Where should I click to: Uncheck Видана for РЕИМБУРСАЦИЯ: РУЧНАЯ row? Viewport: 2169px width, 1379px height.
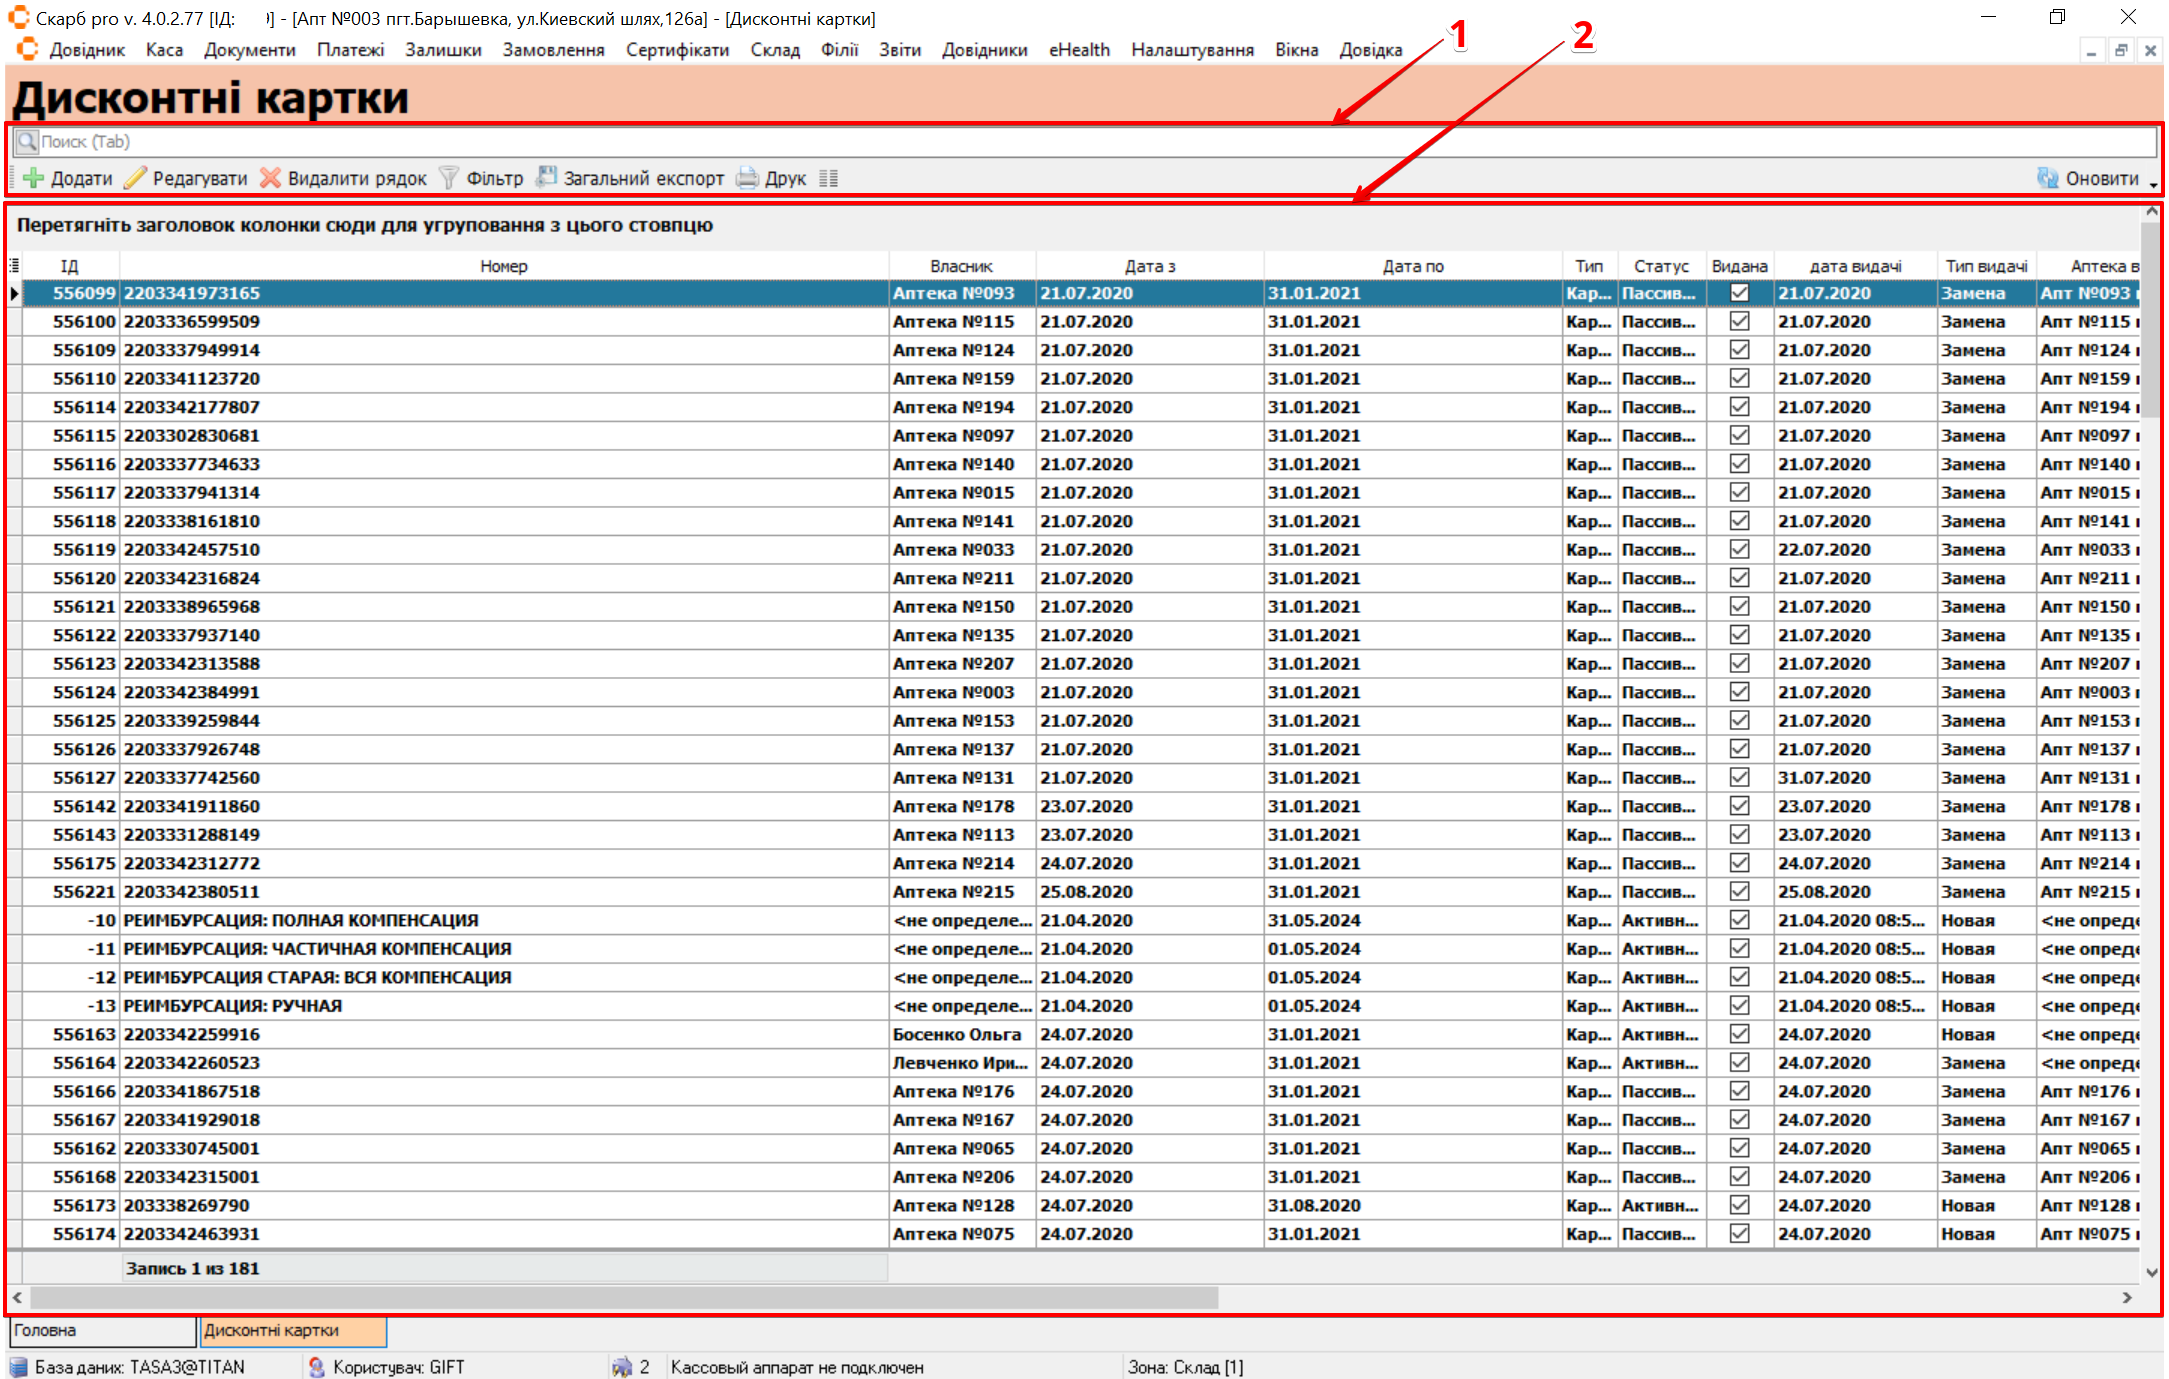(x=1739, y=1006)
